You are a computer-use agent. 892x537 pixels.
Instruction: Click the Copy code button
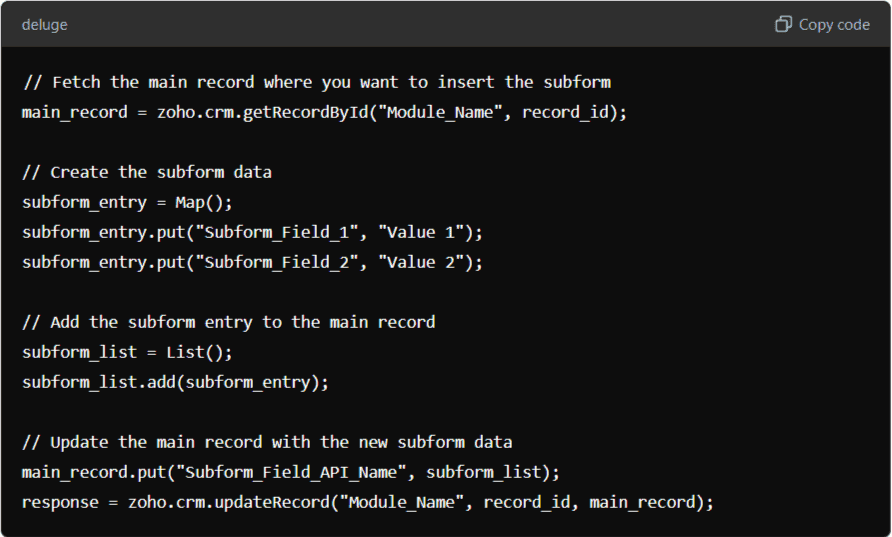823,24
